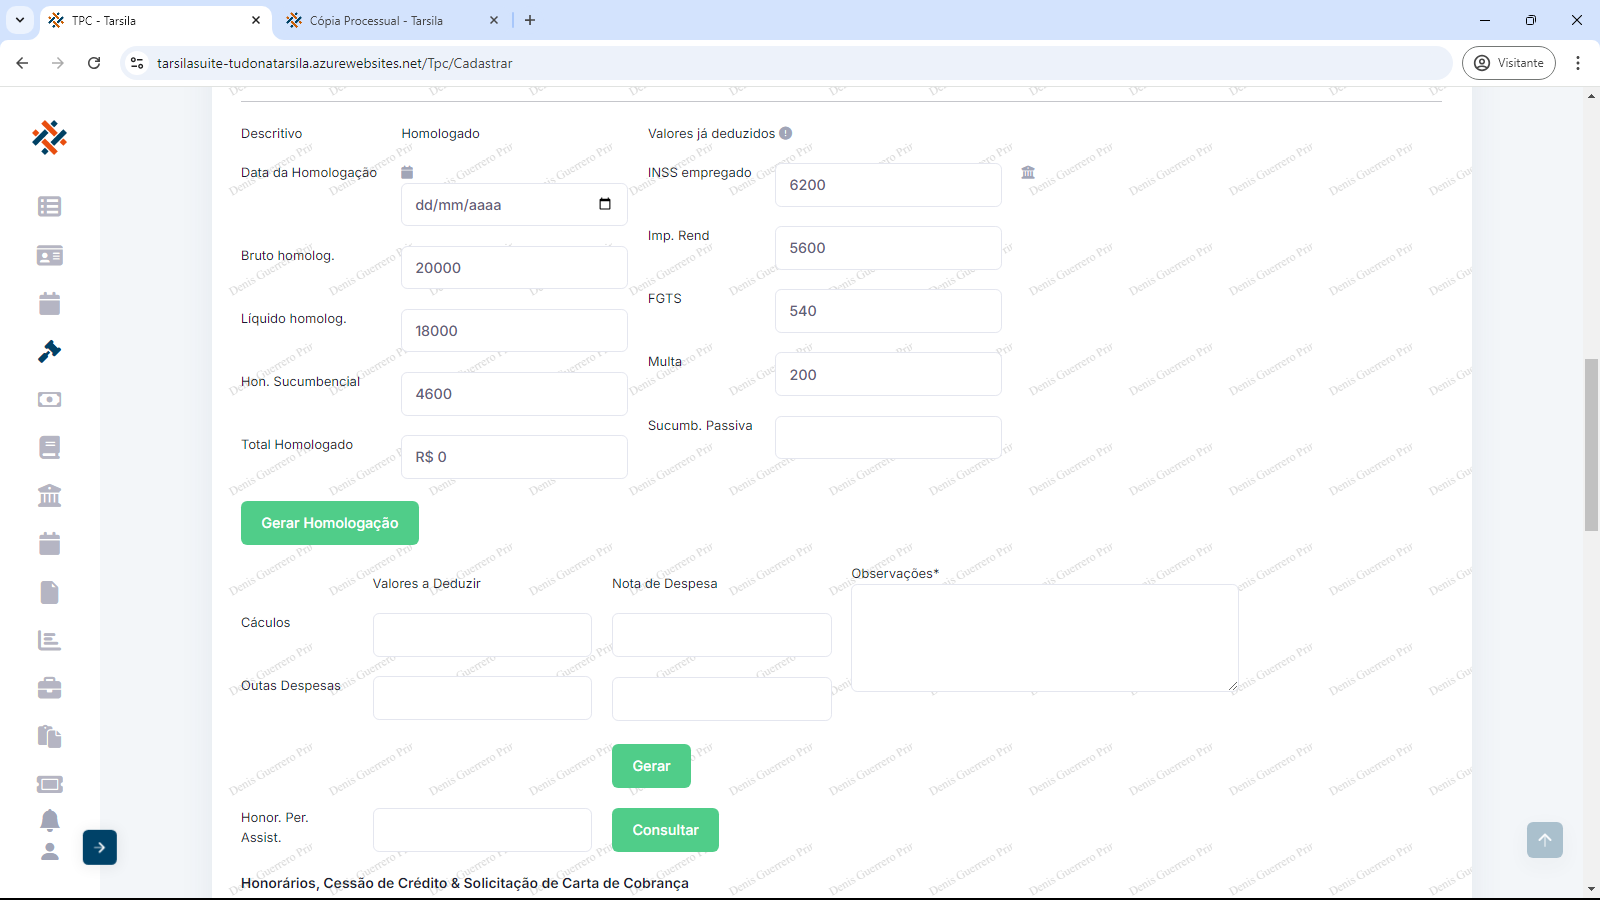
Task: Open a new browser tab
Action: 530,20
